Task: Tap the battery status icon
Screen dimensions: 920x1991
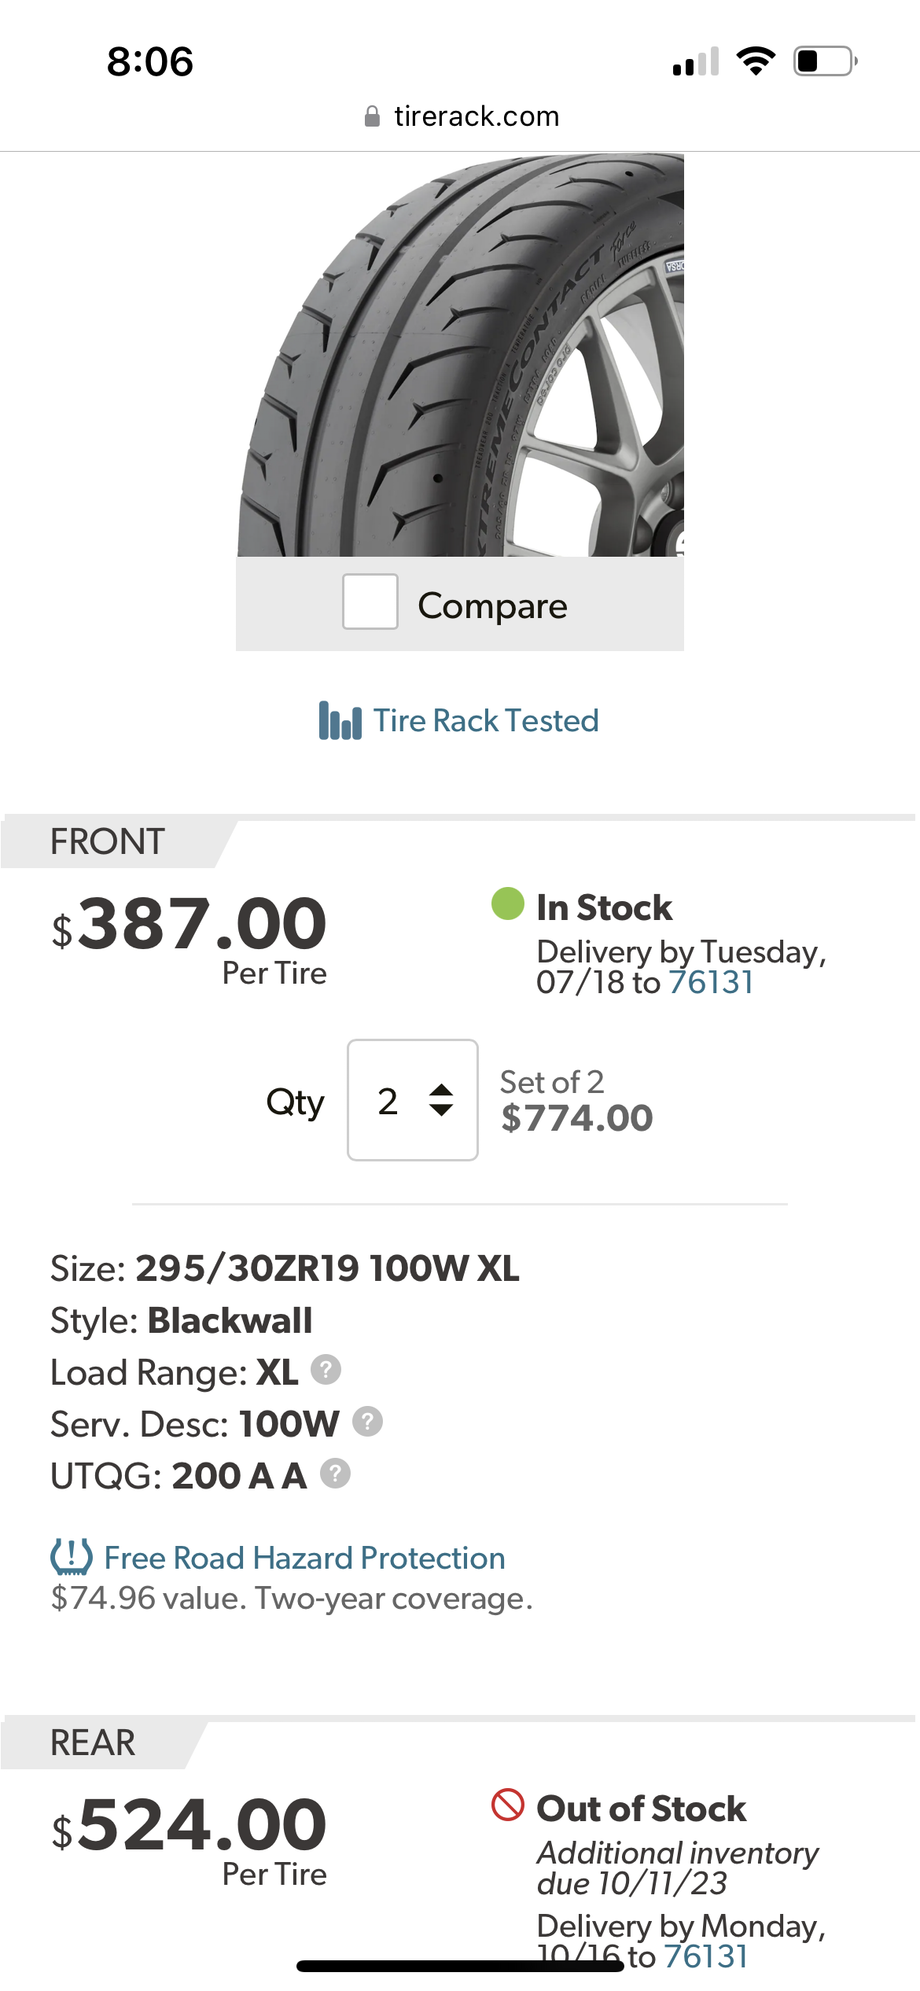Action: click(825, 62)
